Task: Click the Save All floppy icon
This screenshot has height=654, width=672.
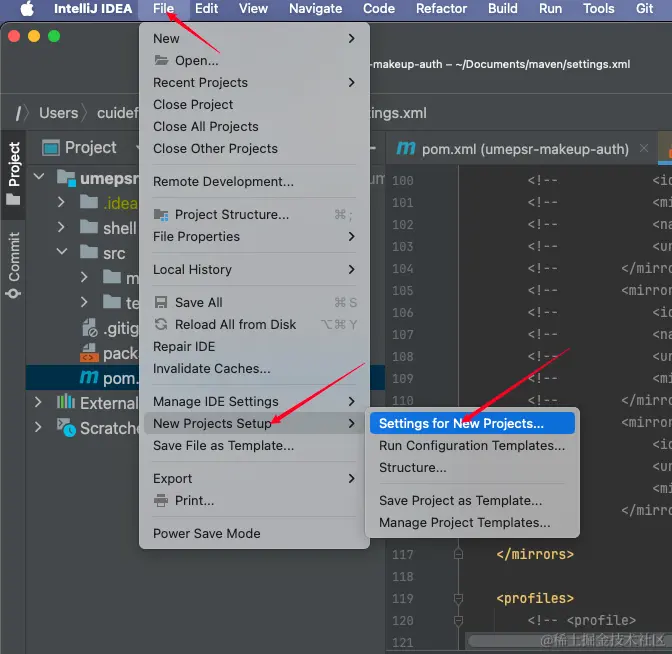Action: (x=161, y=303)
